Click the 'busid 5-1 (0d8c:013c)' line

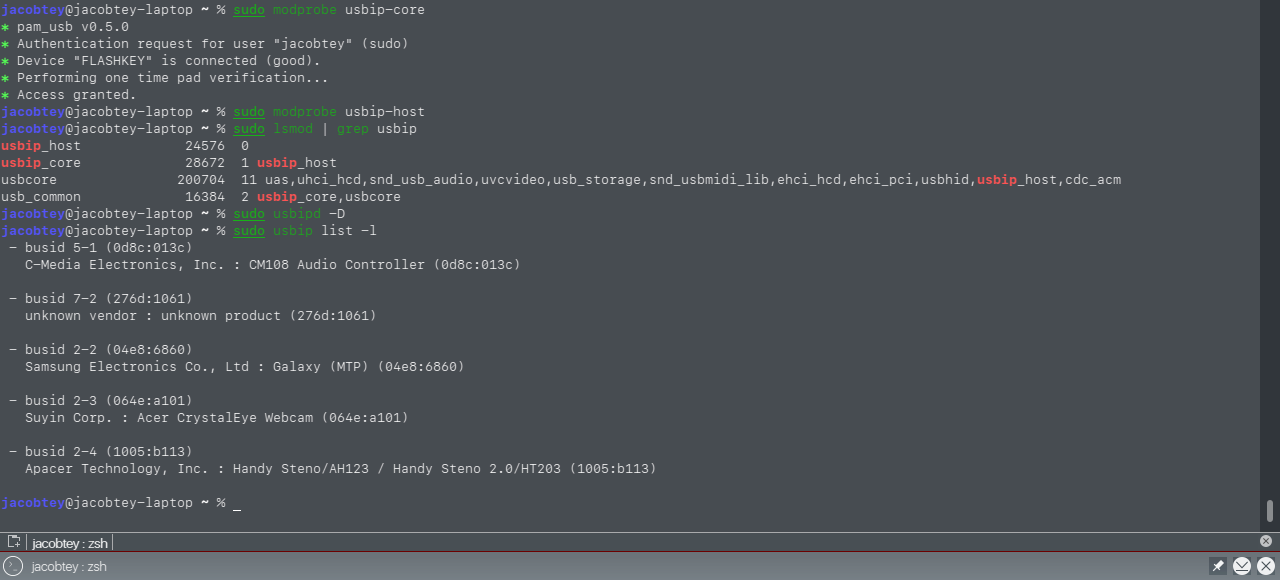100,248
